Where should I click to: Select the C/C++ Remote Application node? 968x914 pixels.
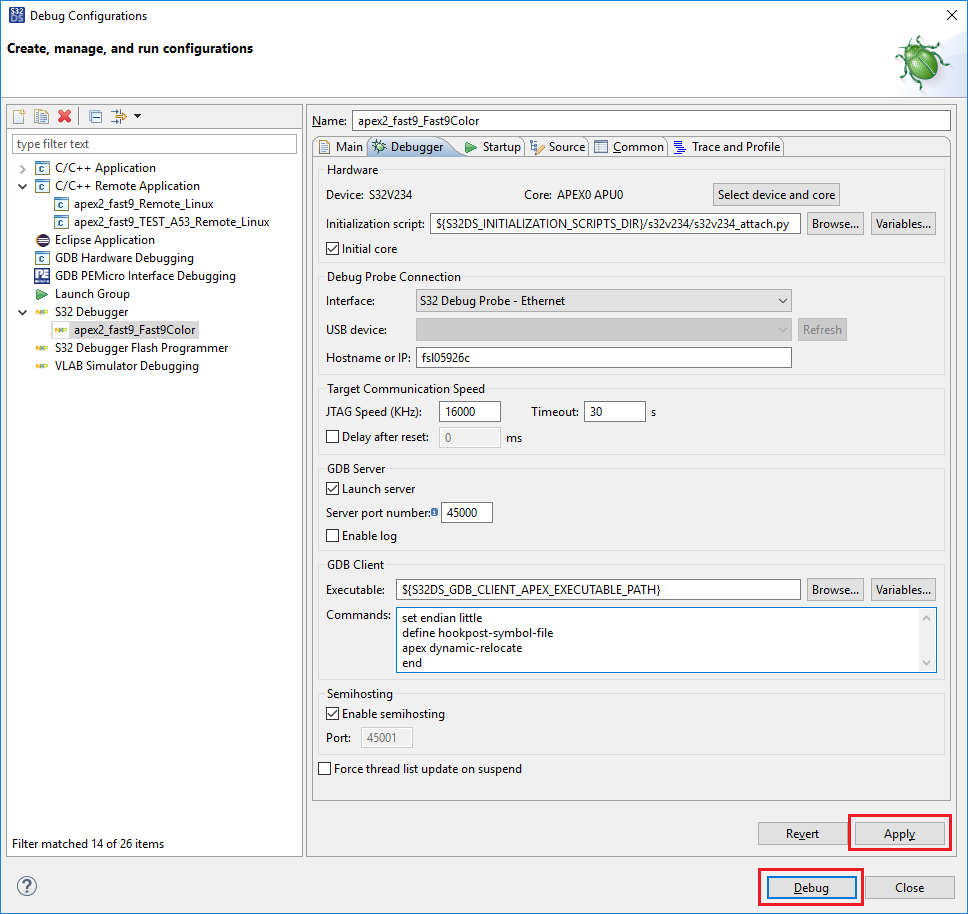[127, 186]
